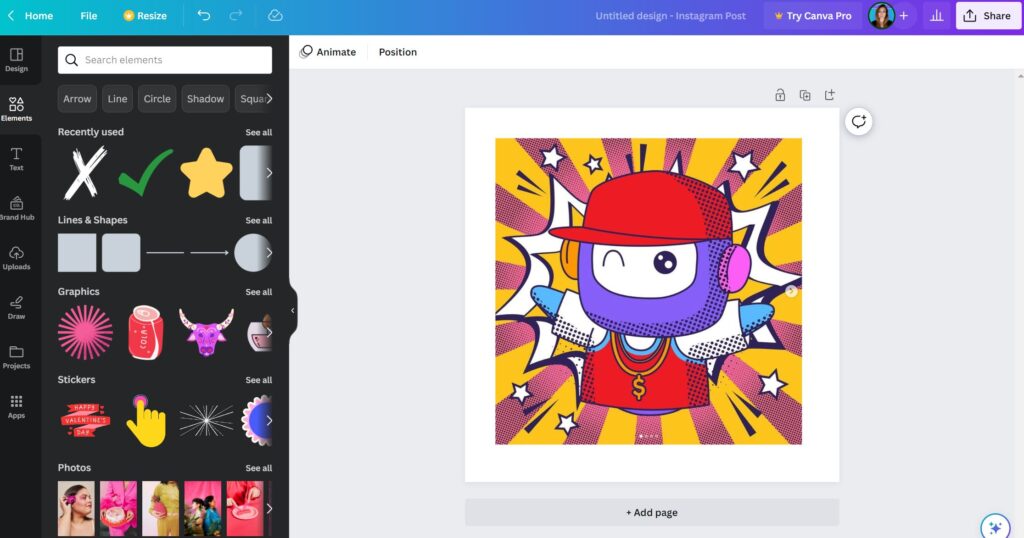The image size is (1024, 538).
Task: Select the yellow star element thumbnail
Action: [x=206, y=173]
